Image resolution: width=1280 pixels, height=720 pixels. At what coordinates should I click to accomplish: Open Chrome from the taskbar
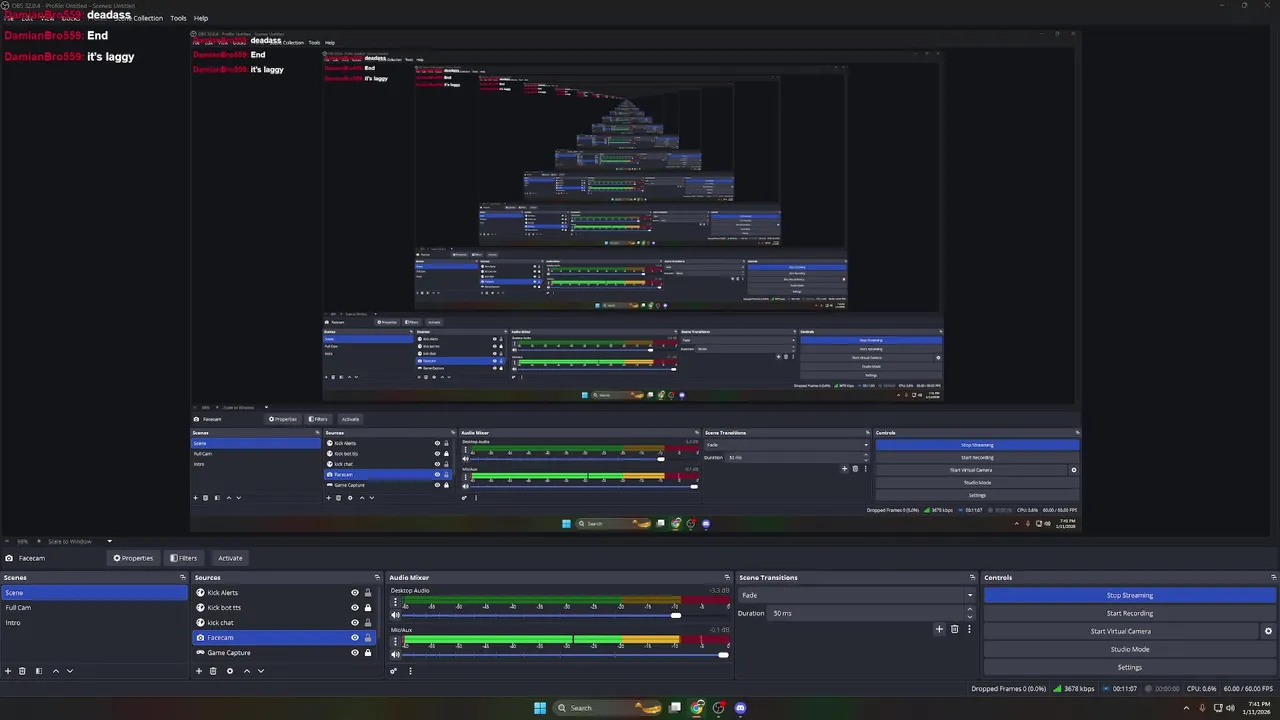[697, 708]
